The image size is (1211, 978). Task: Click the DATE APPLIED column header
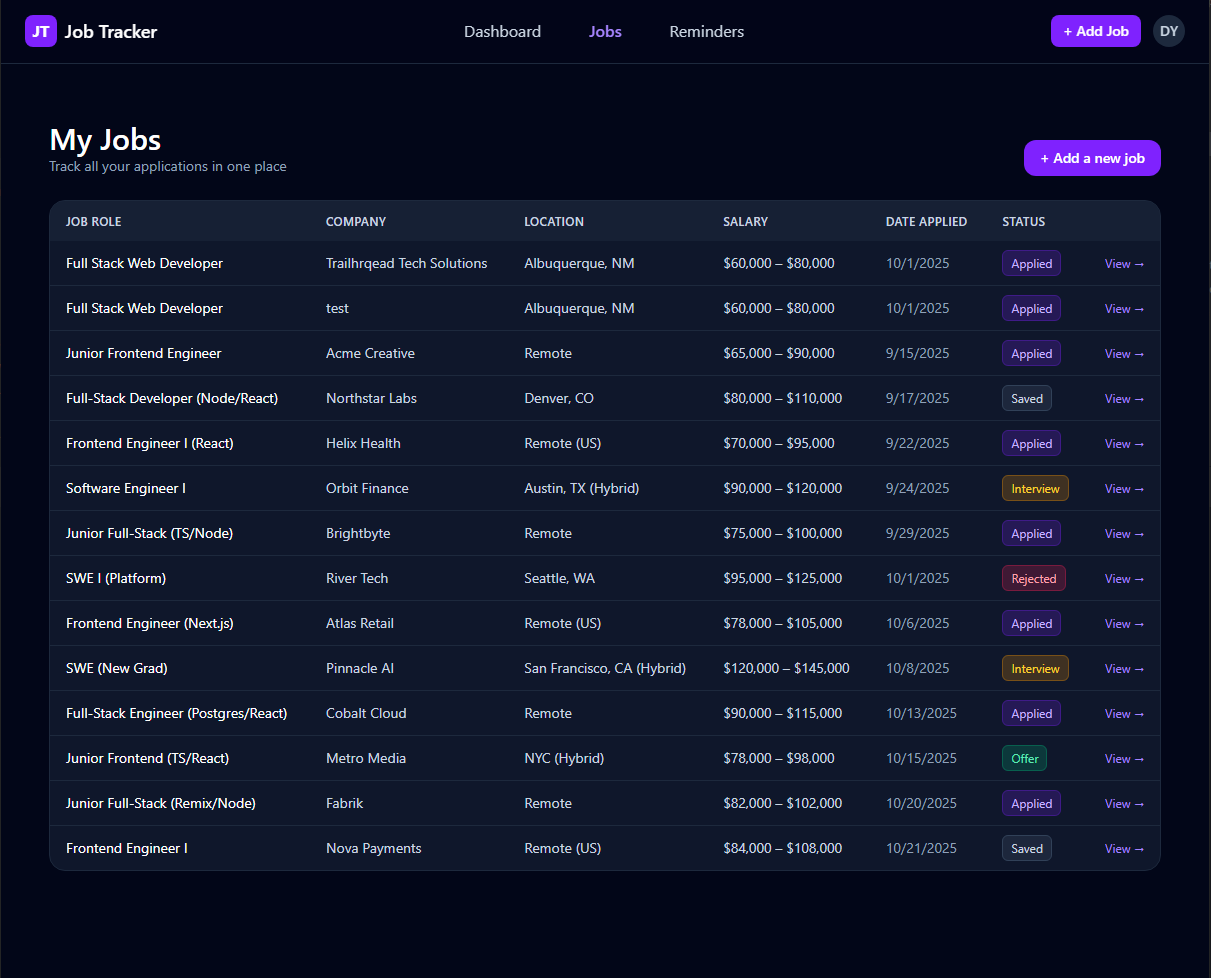pyautogui.click(x=926, y=221)
